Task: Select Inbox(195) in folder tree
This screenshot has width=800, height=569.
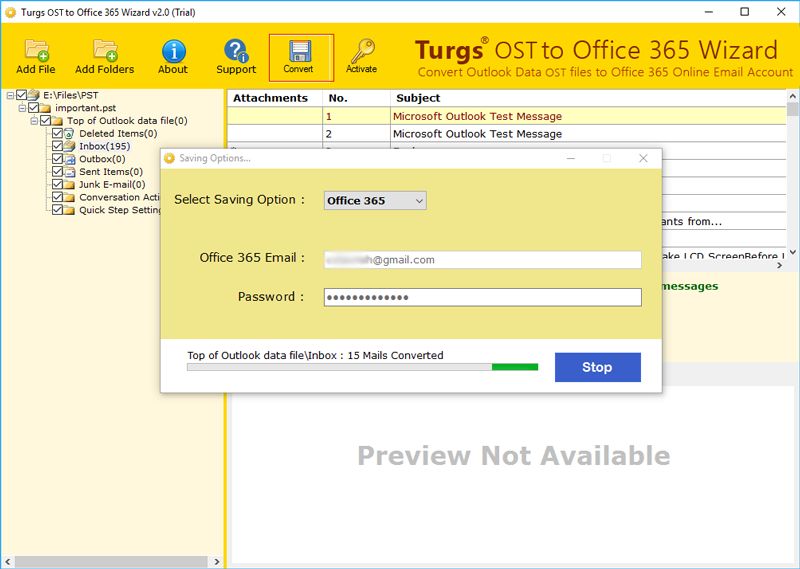Action: point(105,146)
